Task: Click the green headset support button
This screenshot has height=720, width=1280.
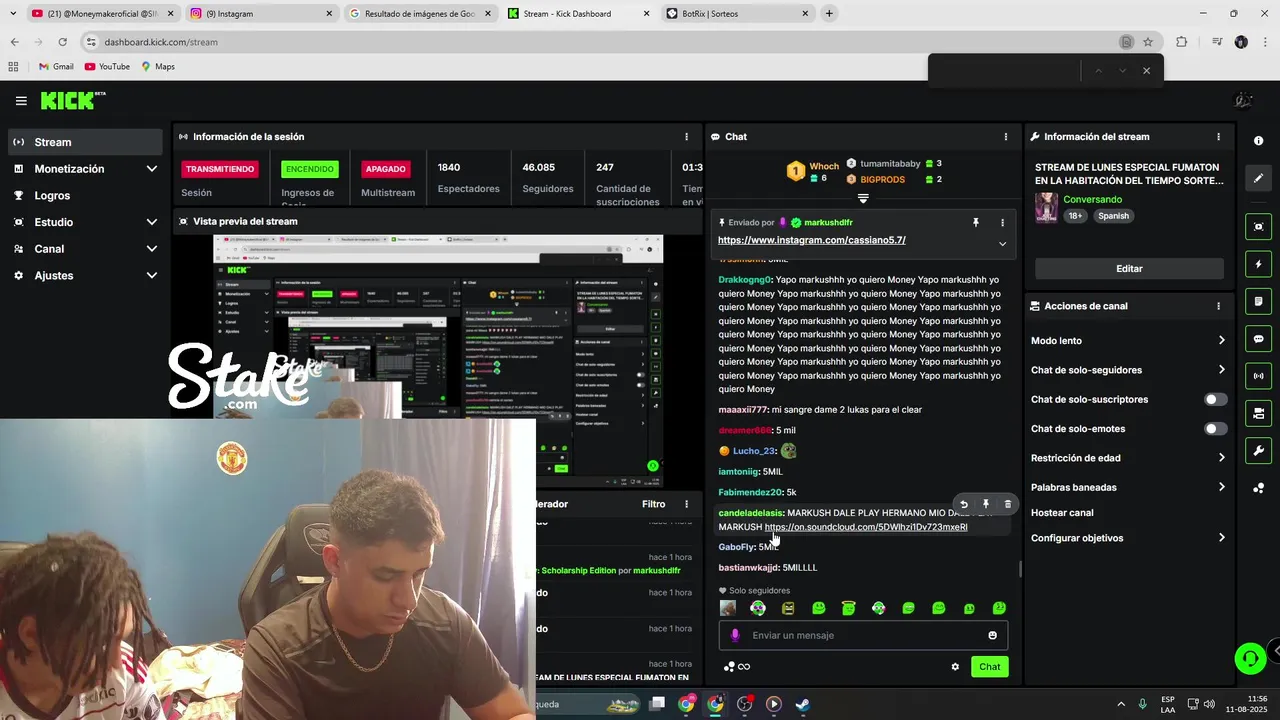Action: 1250,658
